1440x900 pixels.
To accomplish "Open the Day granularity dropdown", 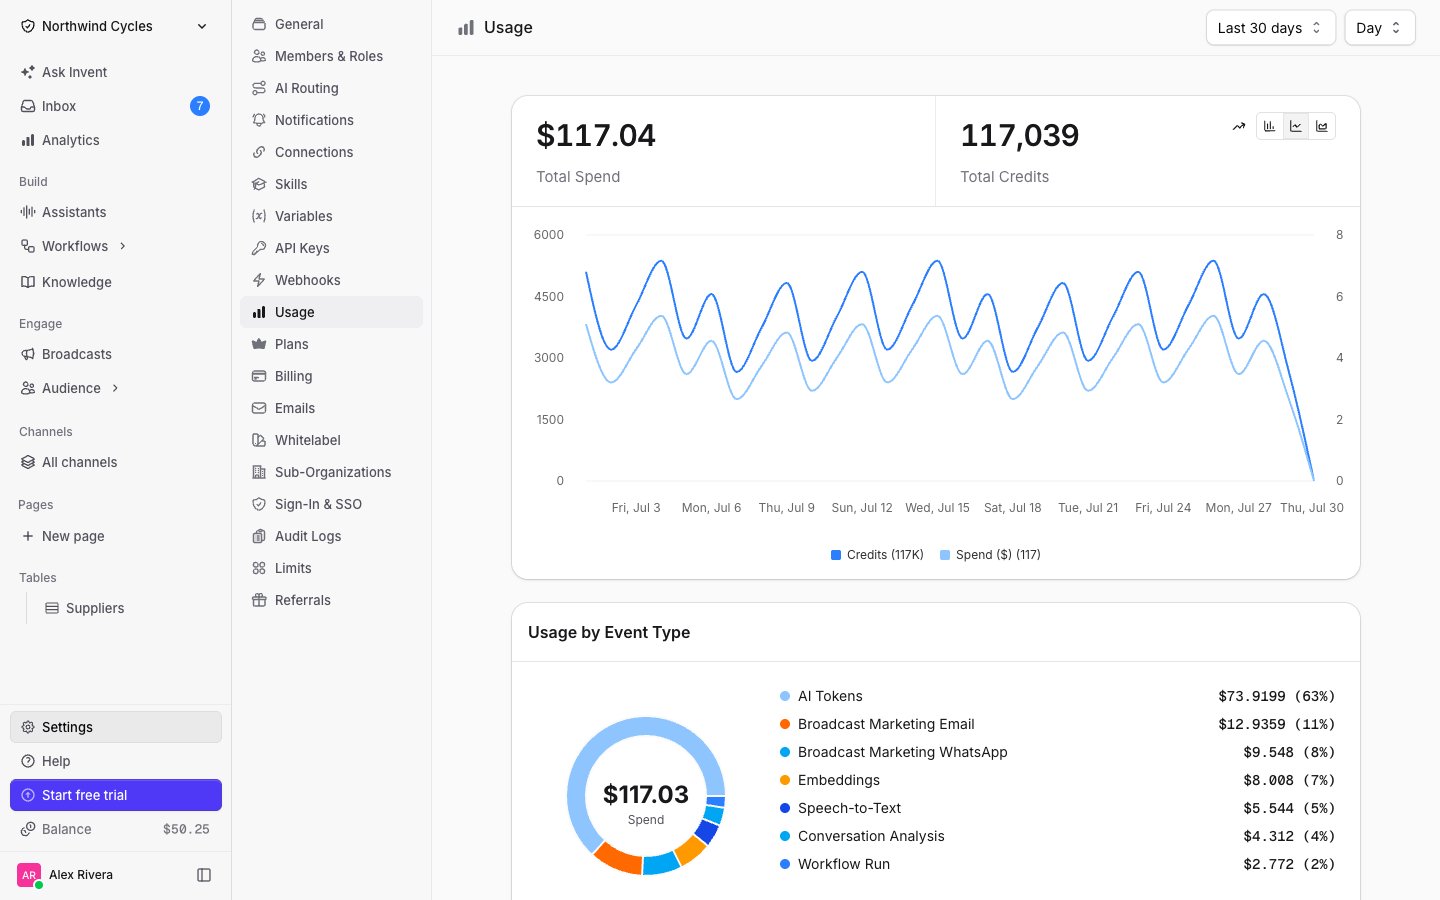I will coord(1379,28).
